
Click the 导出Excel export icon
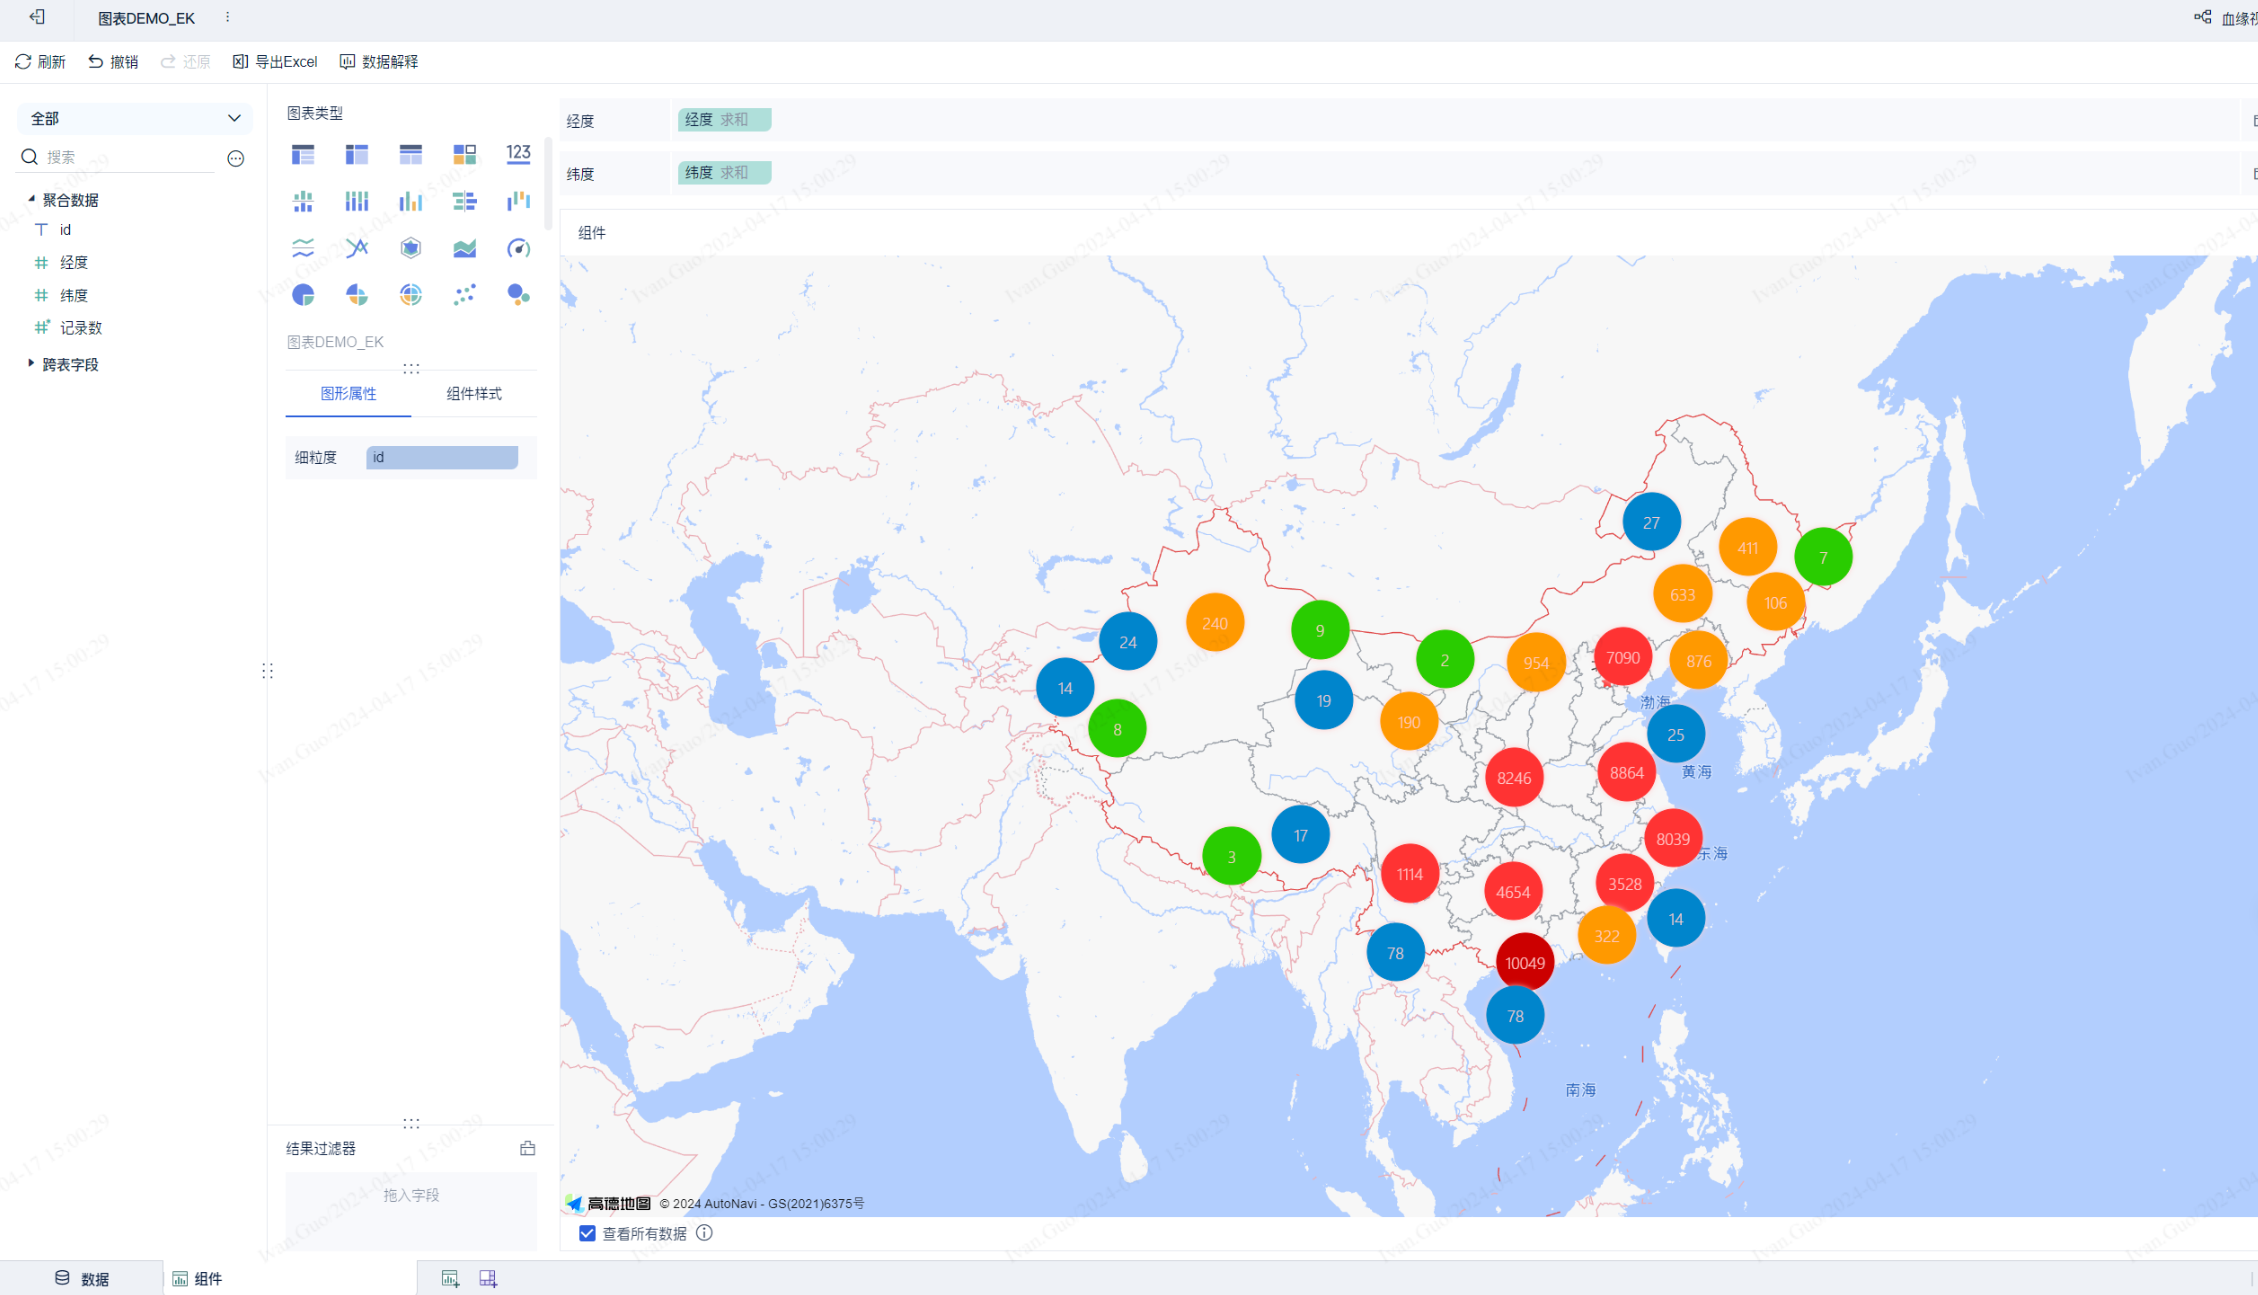coord(240,62)
